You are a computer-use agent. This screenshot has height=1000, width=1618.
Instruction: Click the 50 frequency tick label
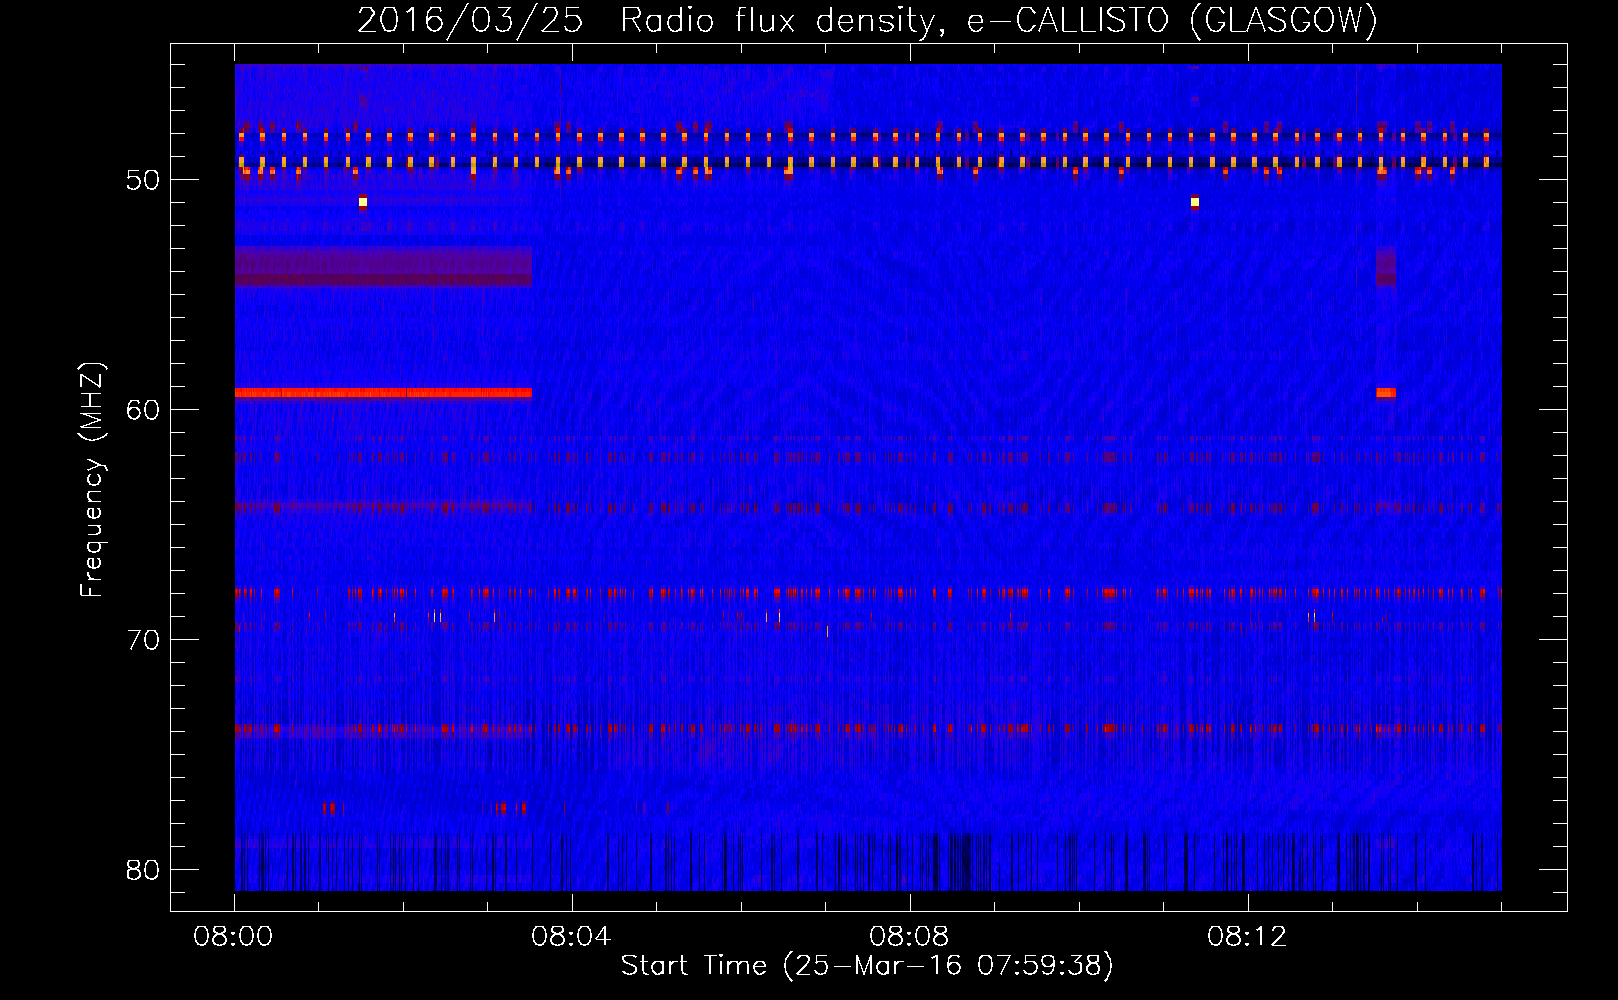click(x=143, y=180)
